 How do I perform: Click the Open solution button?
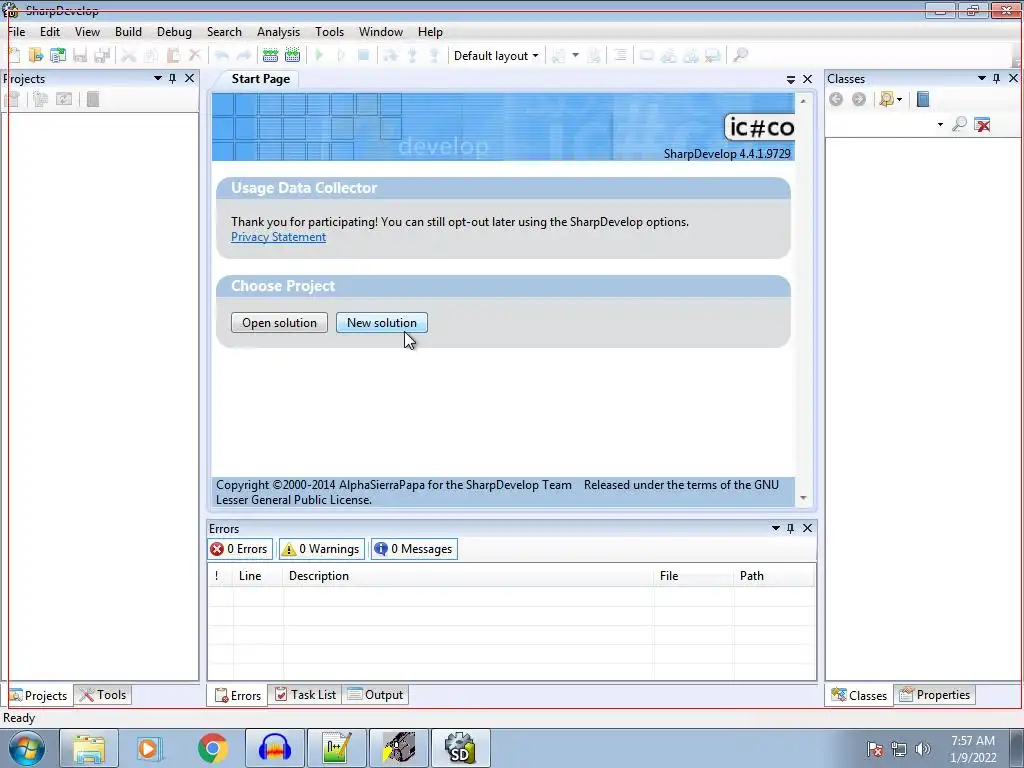pyautogui.click(x=279, y=323)
